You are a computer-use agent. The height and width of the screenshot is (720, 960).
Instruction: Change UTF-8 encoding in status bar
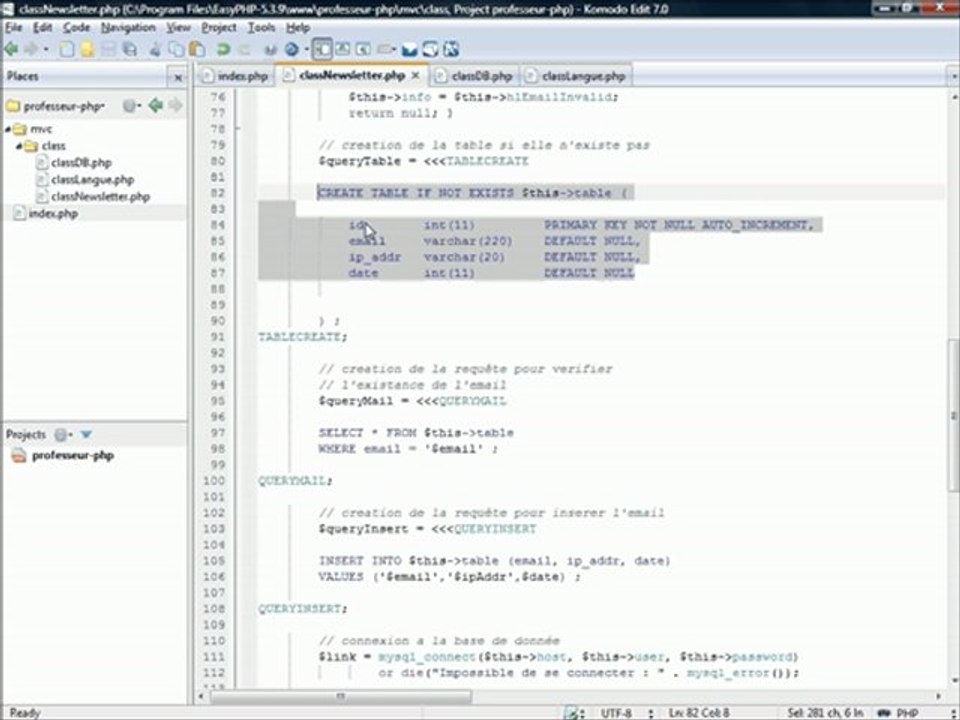pyautogui.click(x=615, y=713)
